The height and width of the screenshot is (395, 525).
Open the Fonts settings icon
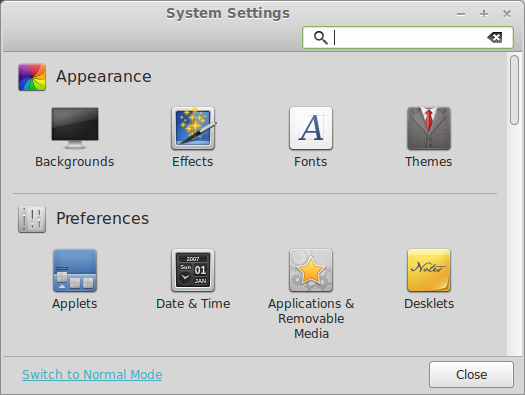click(x=311, y=128)
